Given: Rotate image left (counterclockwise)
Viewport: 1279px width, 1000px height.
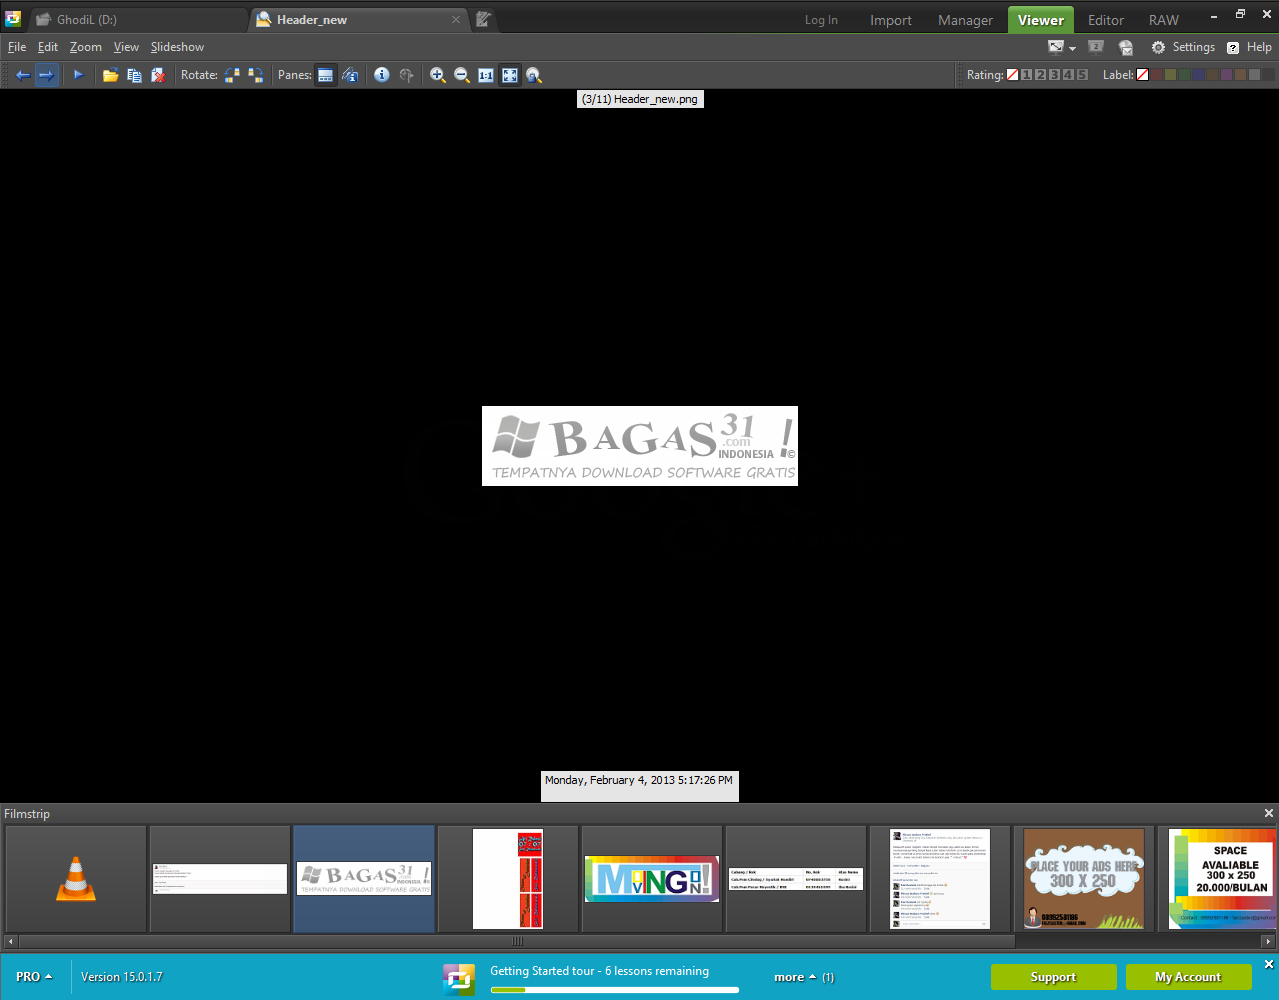Looking at the screenshot, I should (232, 75).
